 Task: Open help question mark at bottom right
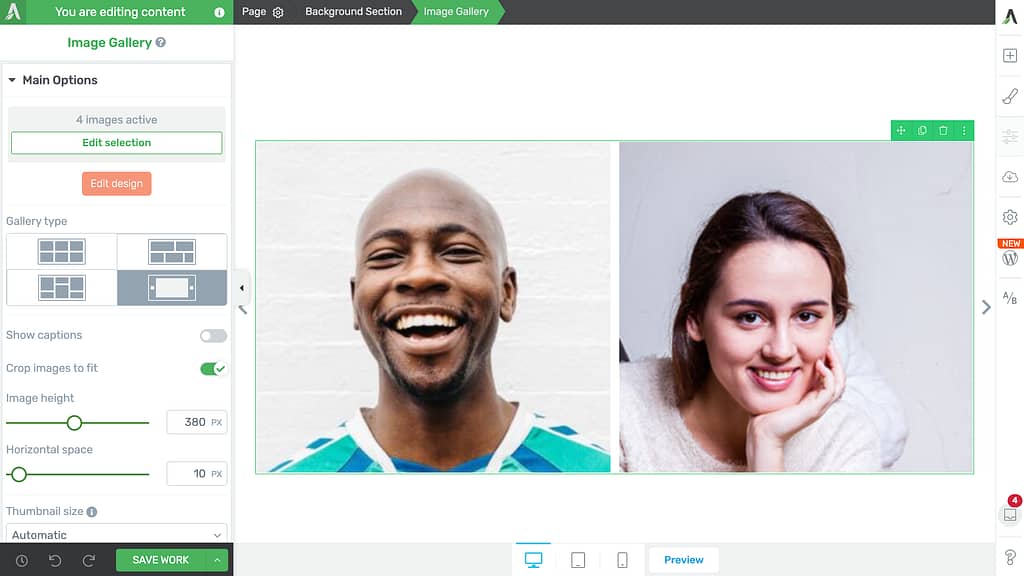click(x=1010, y=558)
